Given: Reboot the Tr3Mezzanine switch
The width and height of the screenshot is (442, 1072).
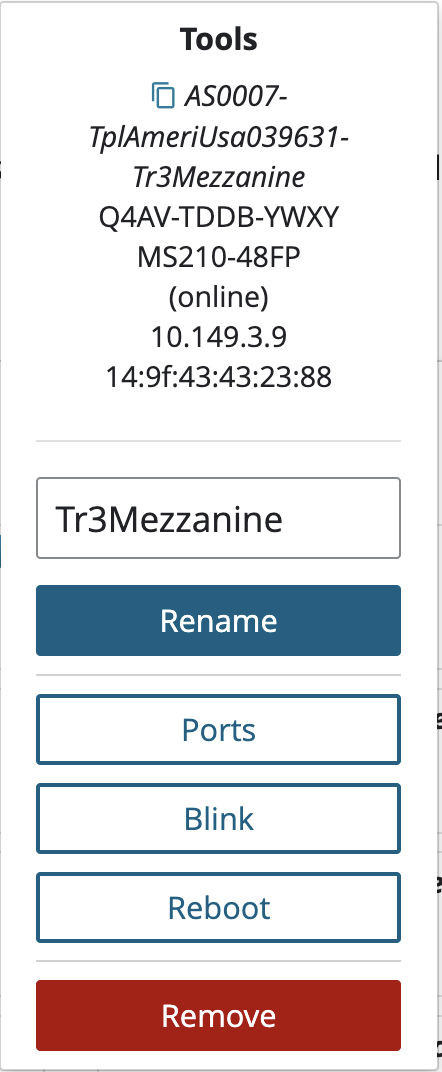Looking at the screenshot, I should coord(219,907).
